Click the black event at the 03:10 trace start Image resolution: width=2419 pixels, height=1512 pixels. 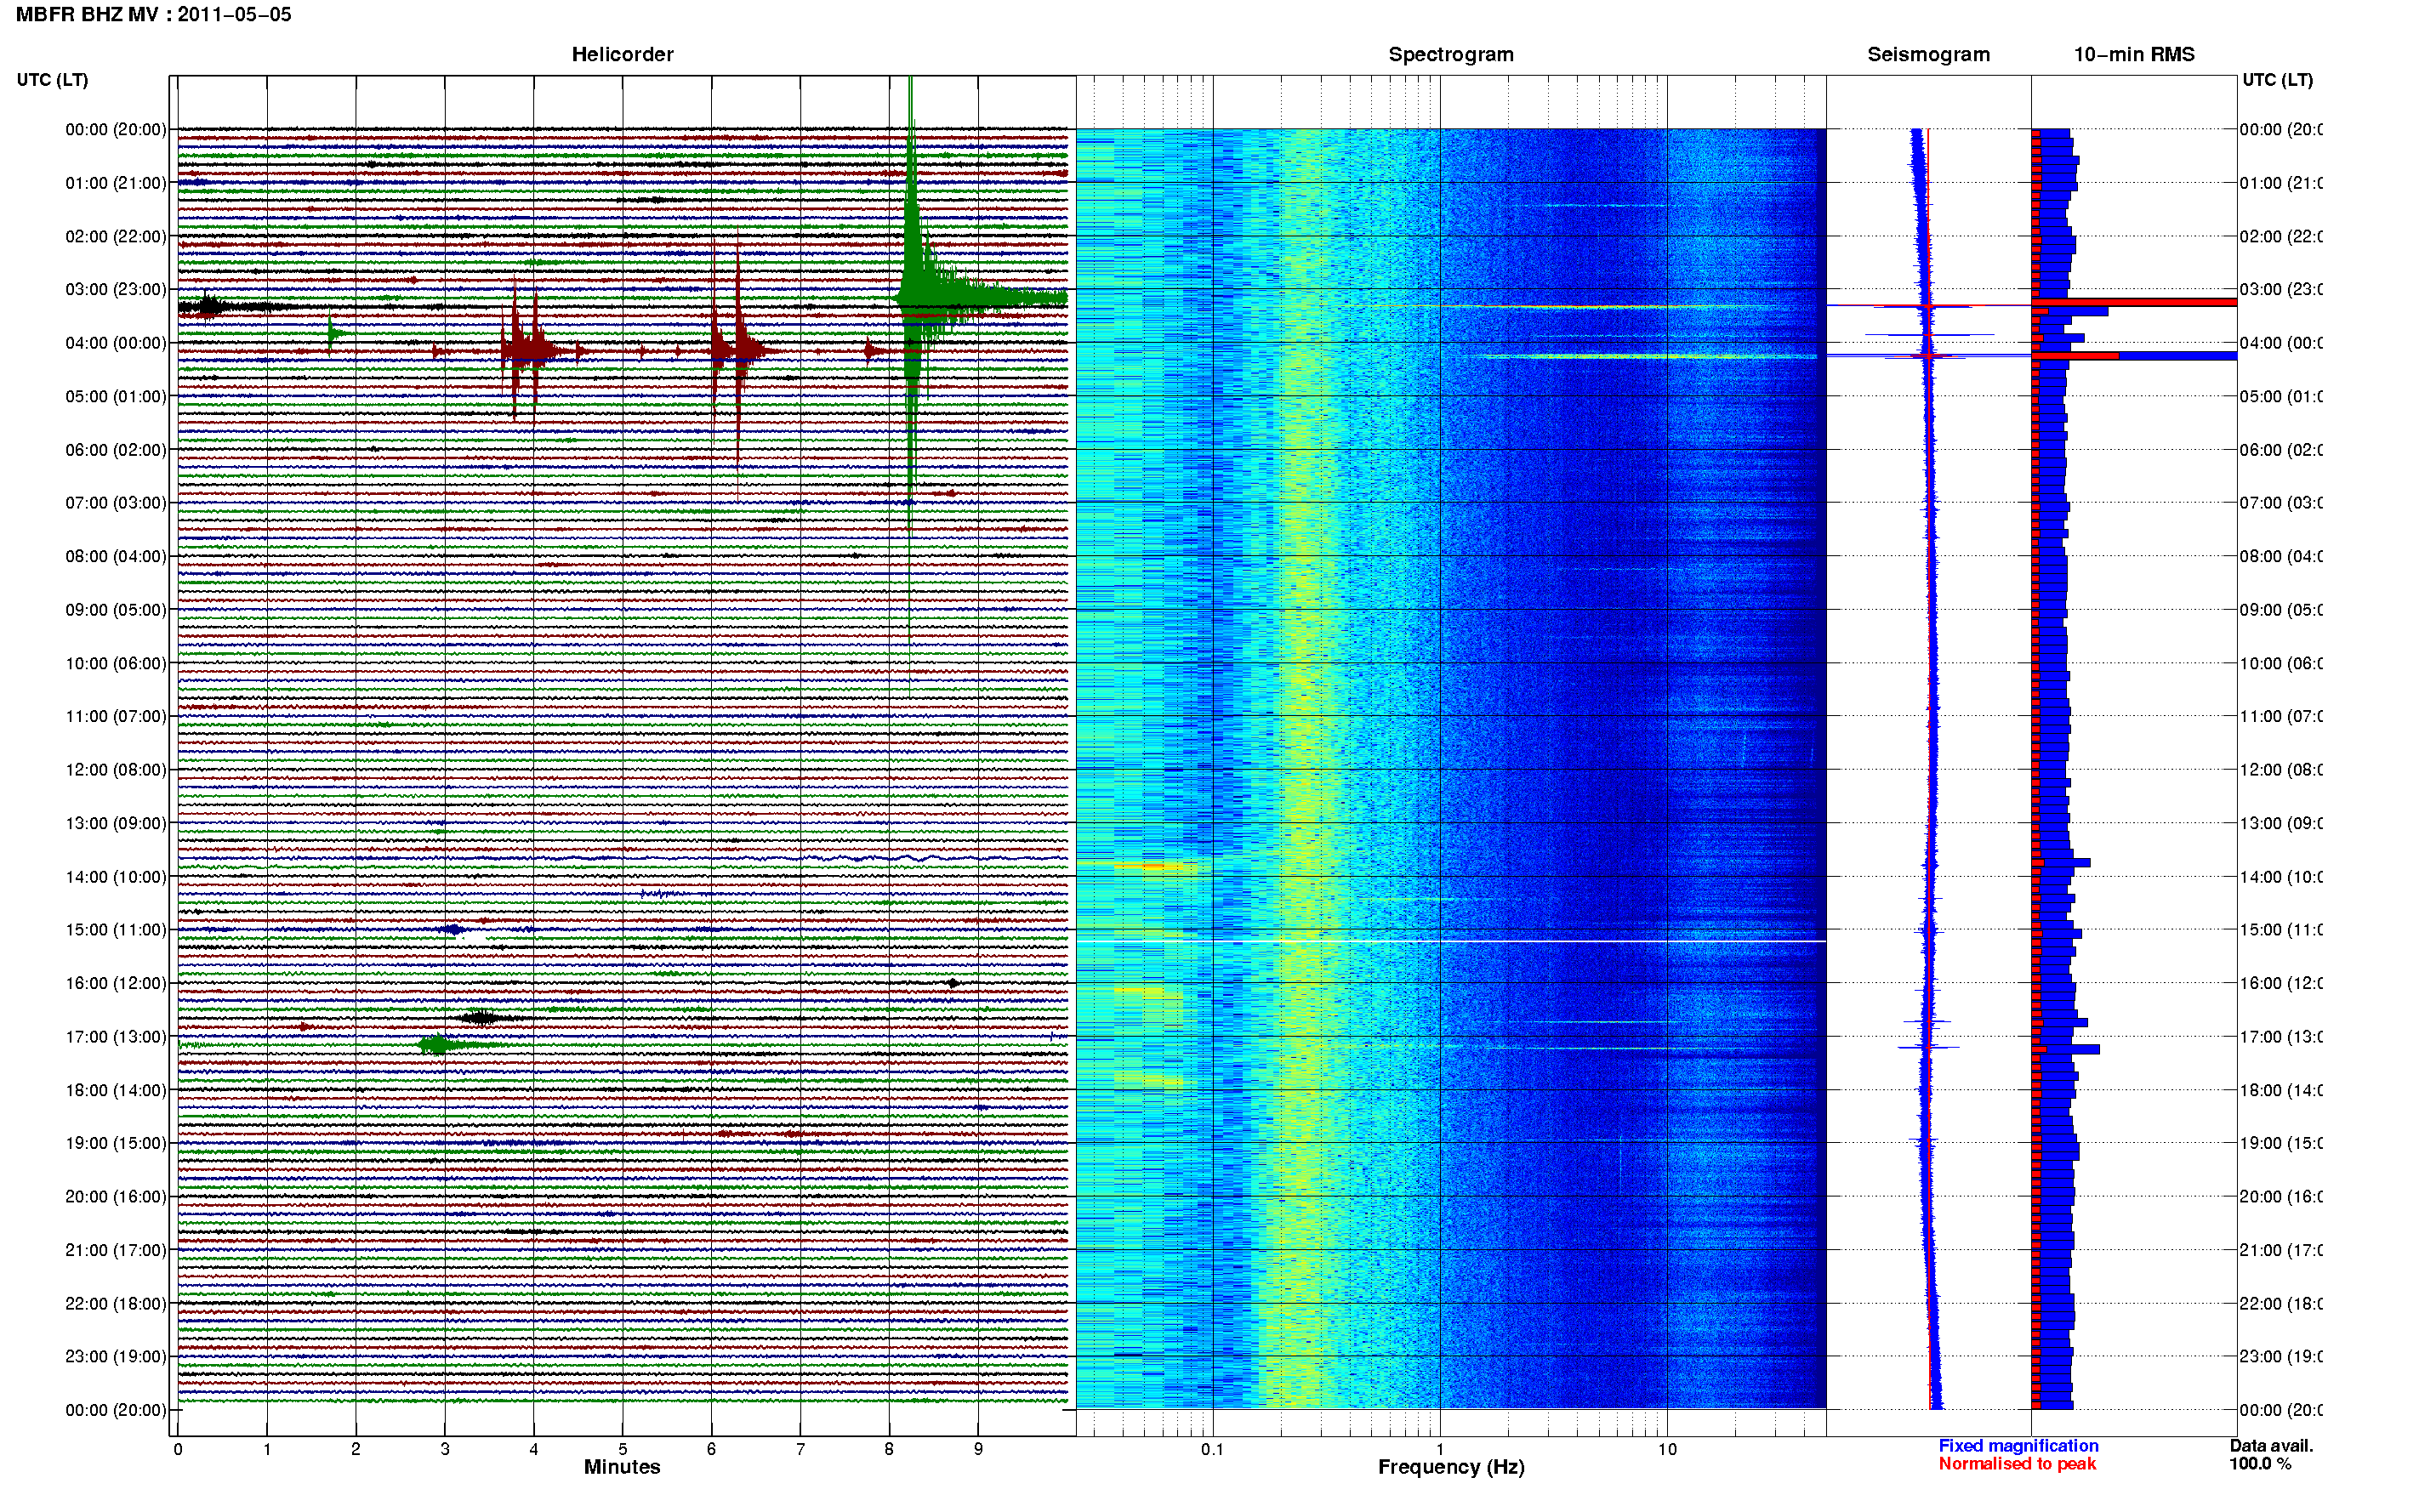[209, 306]
